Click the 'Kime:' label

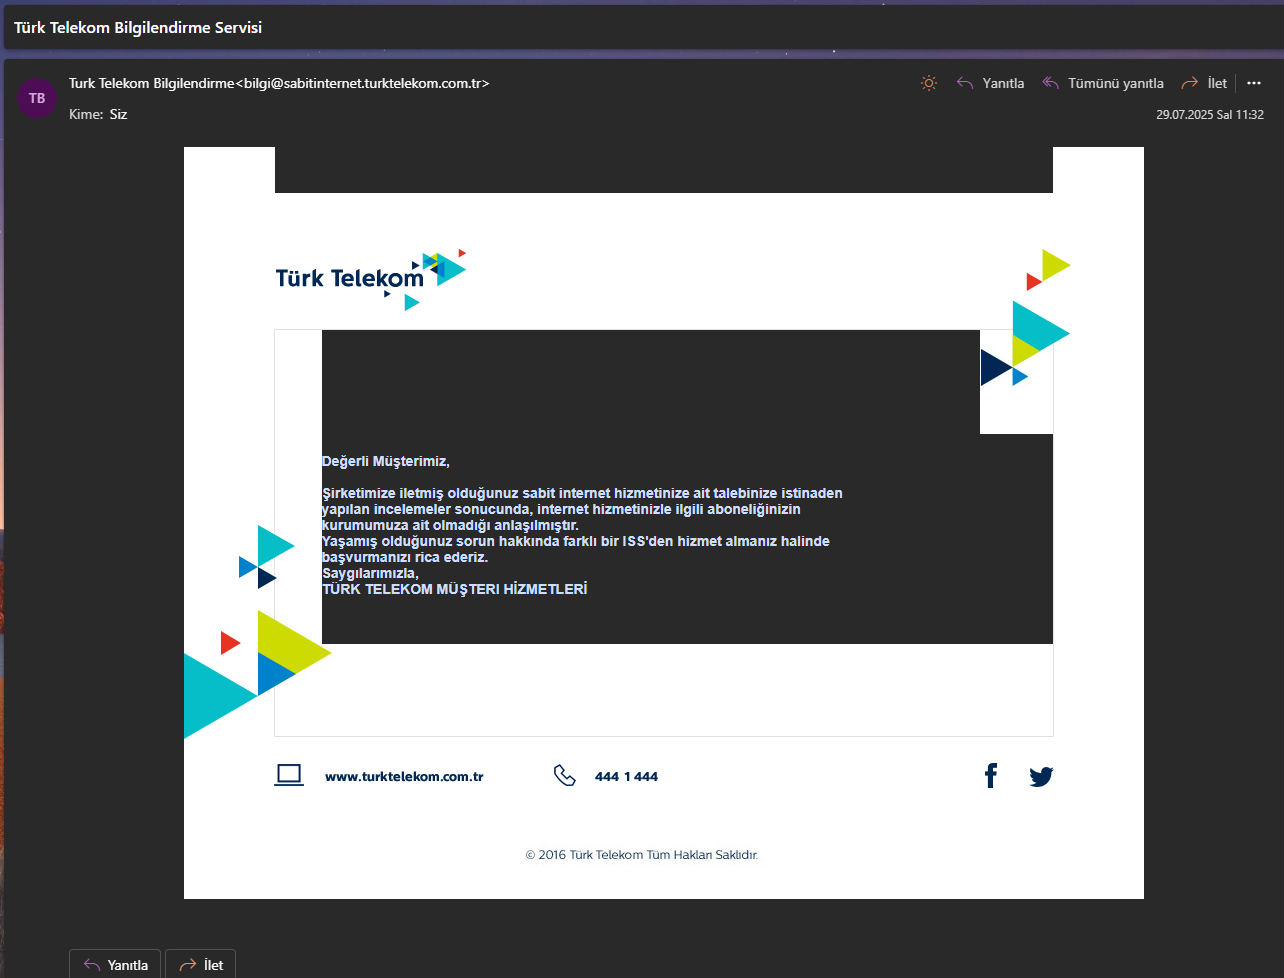(x=86, y=114)
